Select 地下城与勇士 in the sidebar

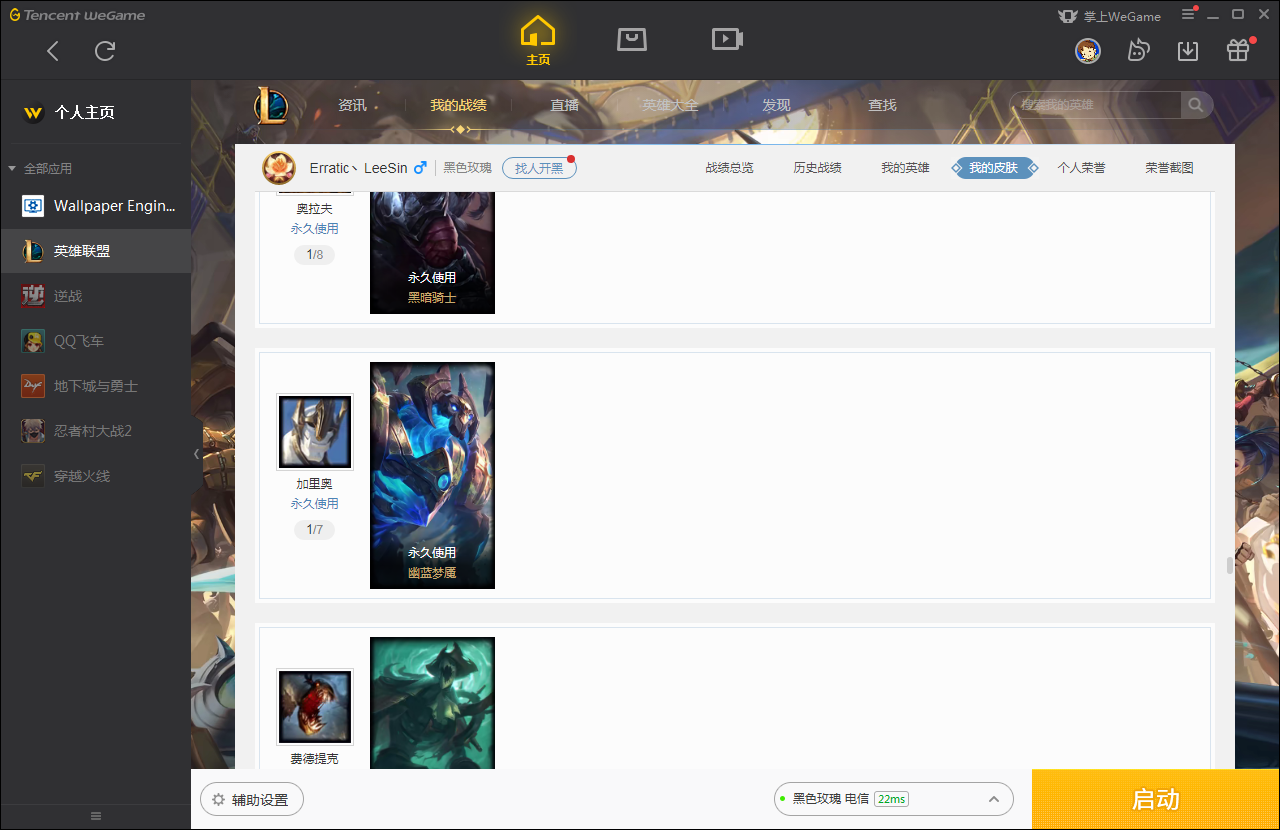[95, 386]
